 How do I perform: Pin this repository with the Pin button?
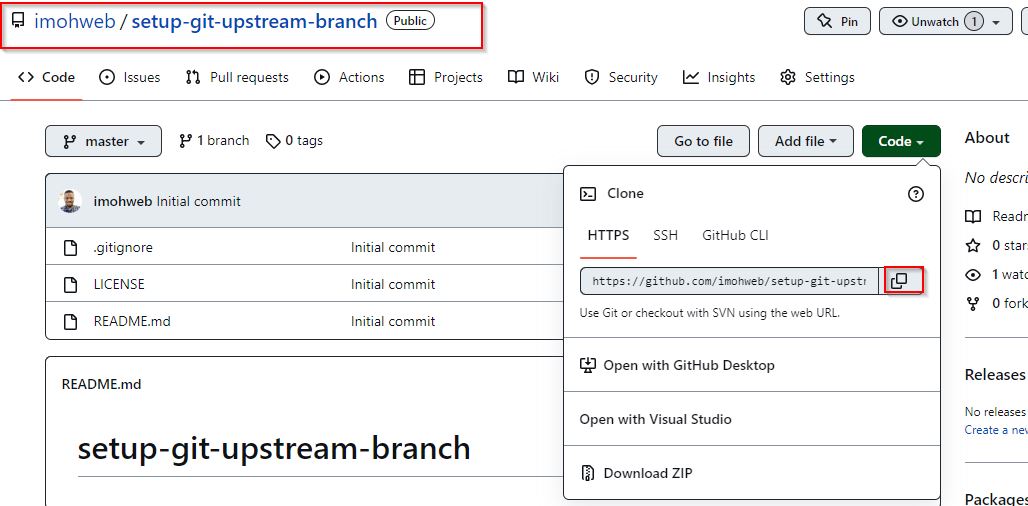(837, 21)
